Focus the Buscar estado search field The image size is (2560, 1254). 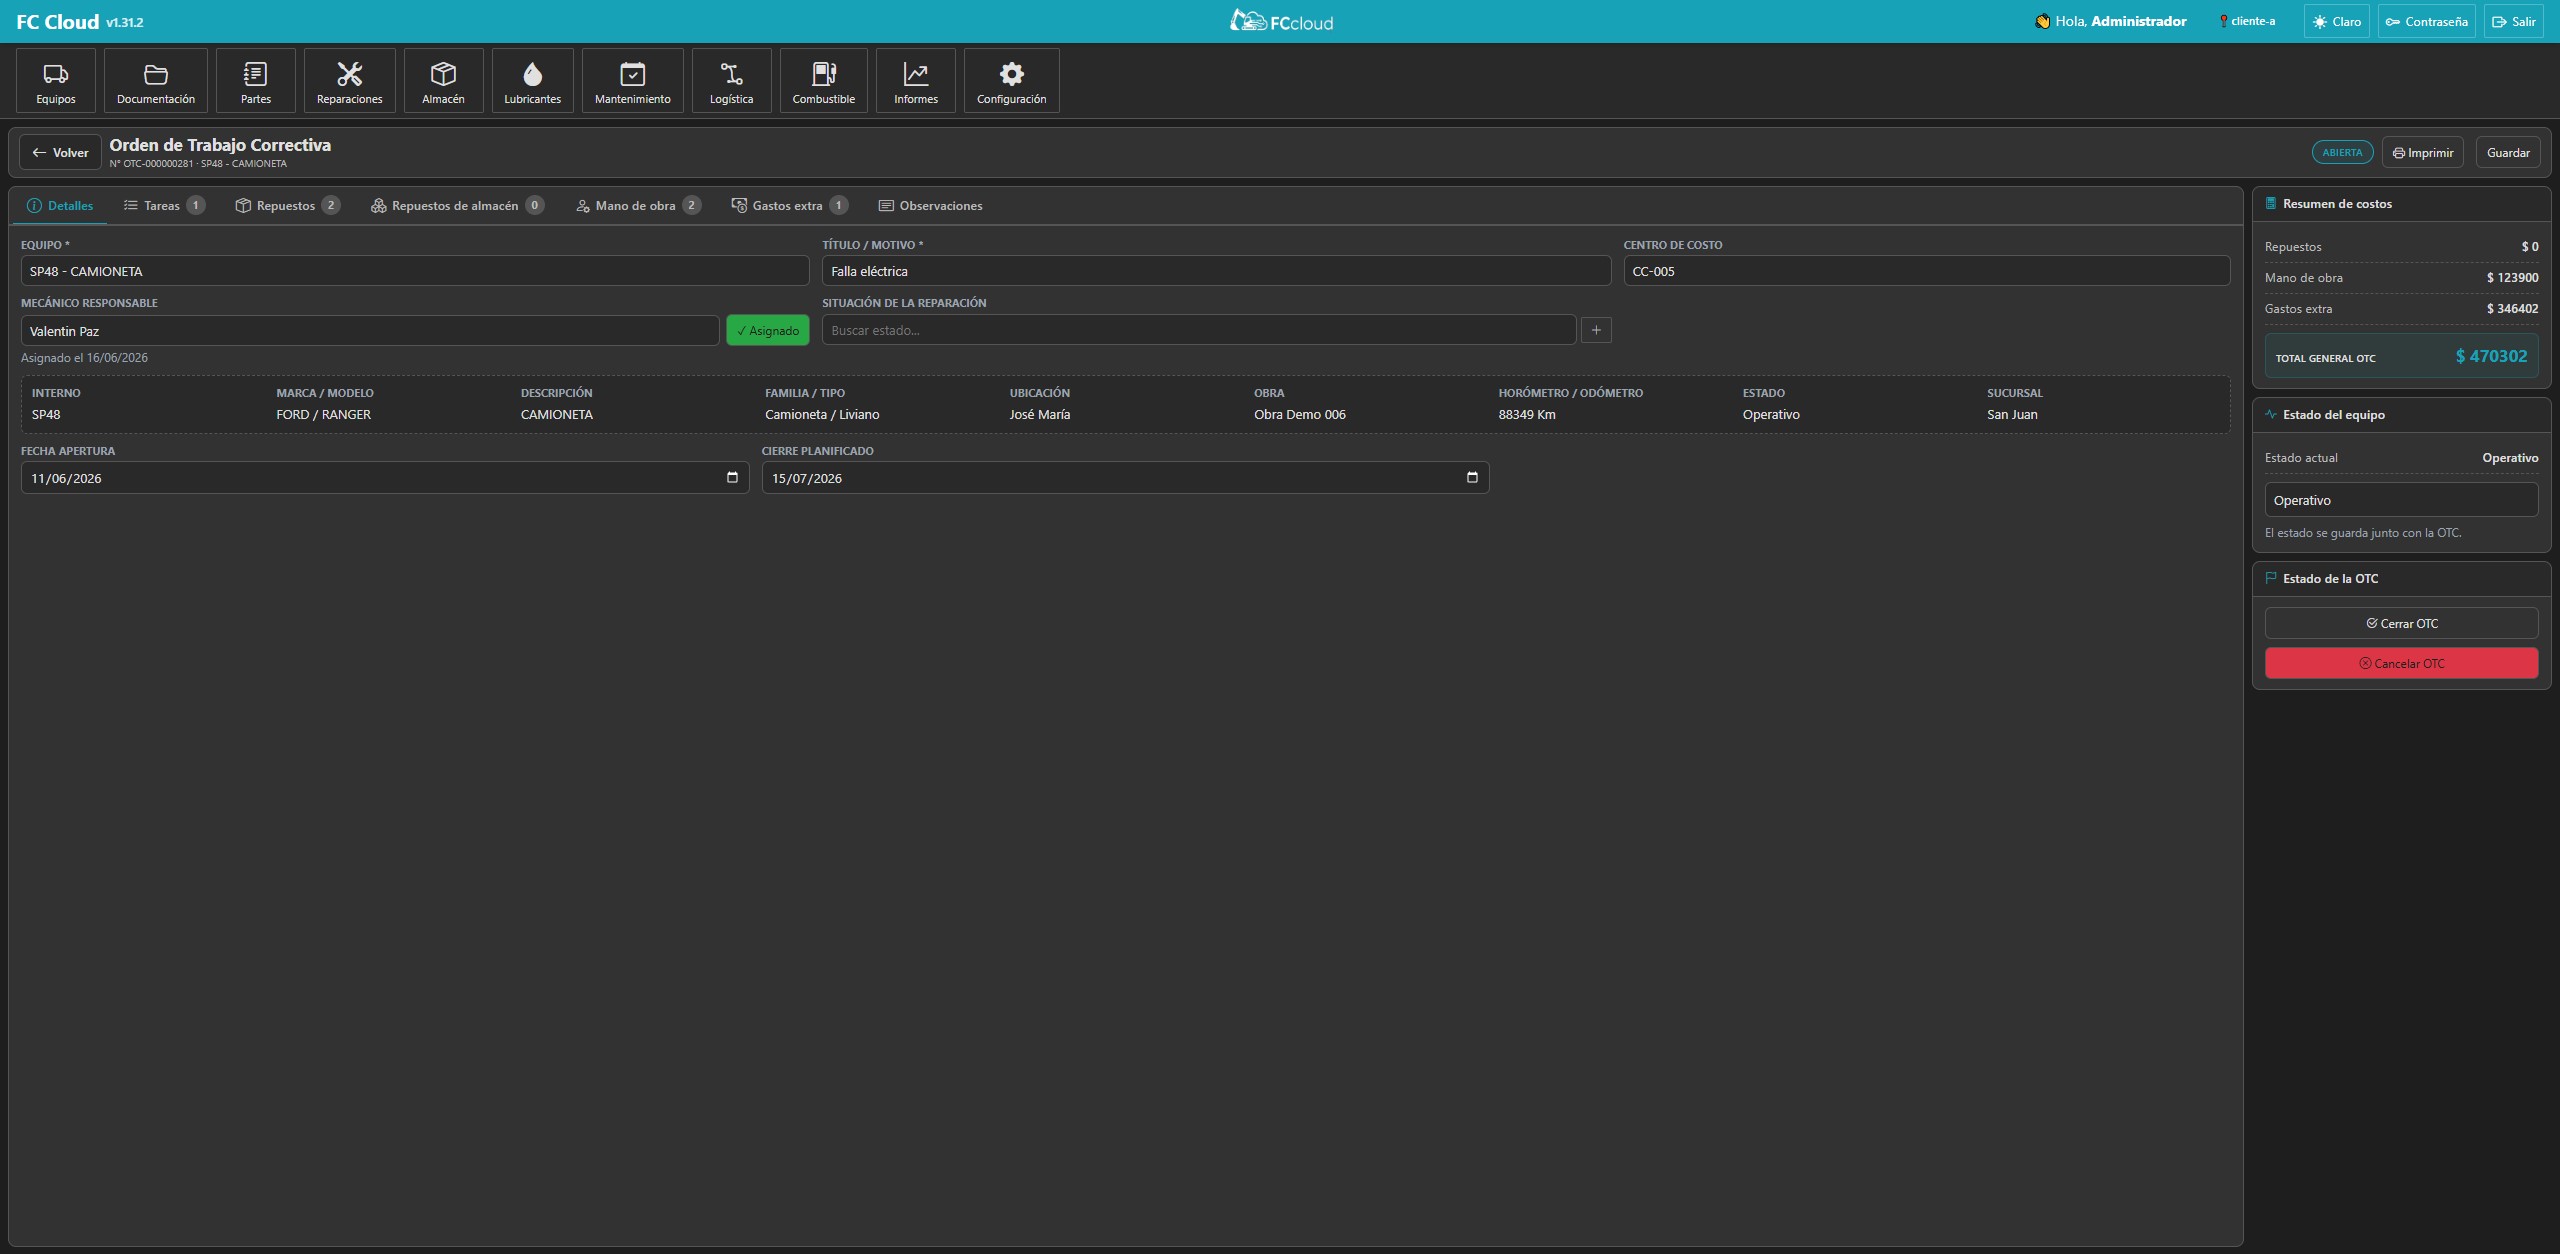tap(1199, 330)
